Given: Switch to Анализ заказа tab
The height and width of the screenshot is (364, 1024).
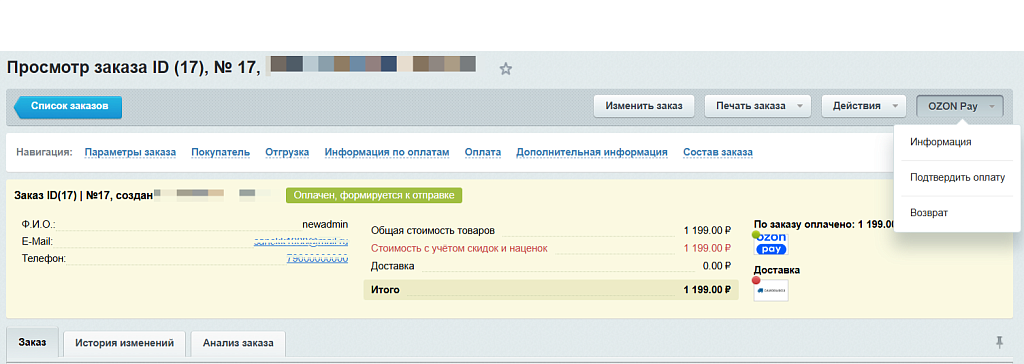Looking at the screenshot, I should coord(237,343).
